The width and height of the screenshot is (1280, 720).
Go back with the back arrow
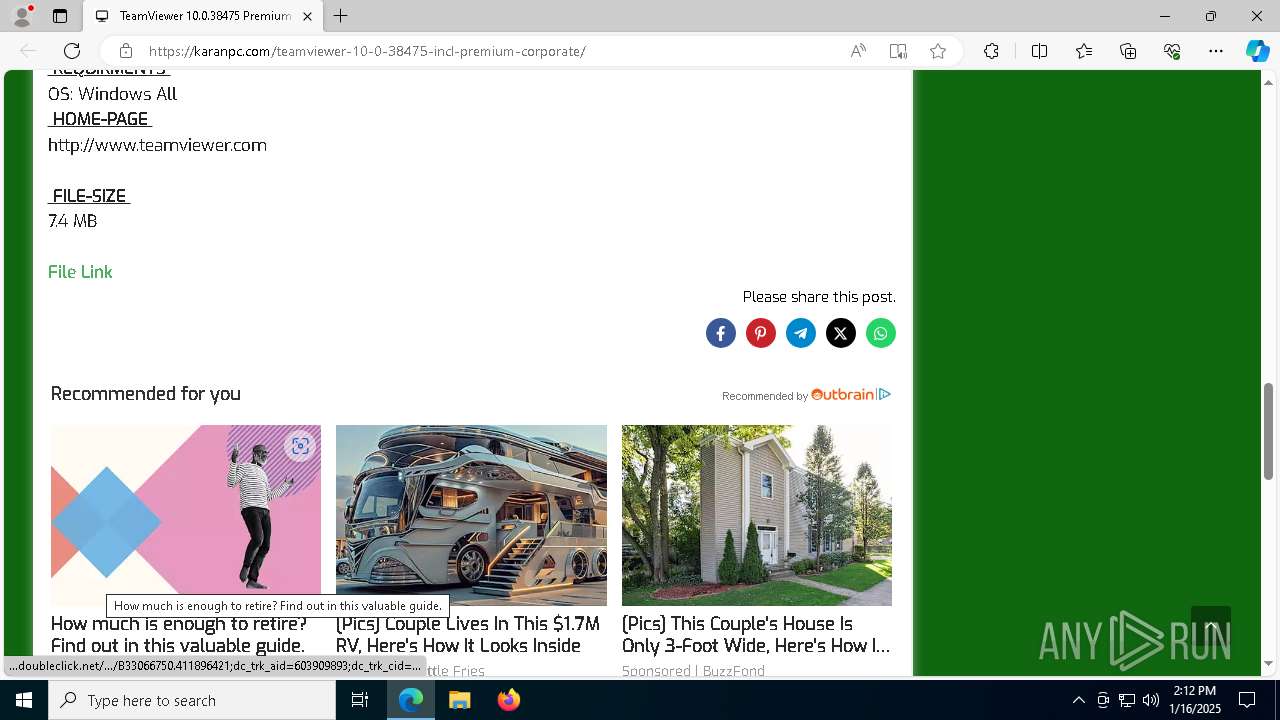[28, 51]
